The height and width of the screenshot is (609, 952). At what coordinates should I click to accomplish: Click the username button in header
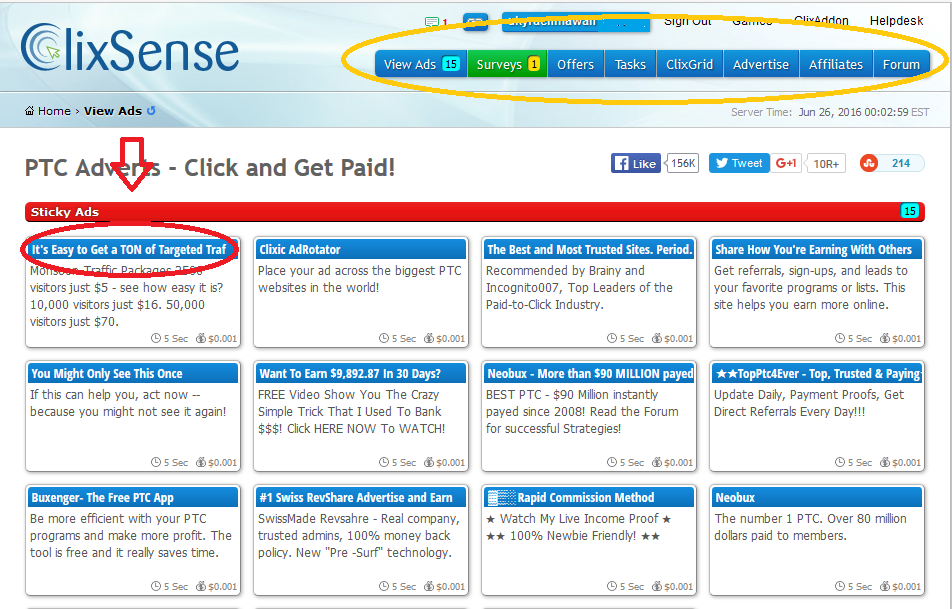[x=576, y=22]
